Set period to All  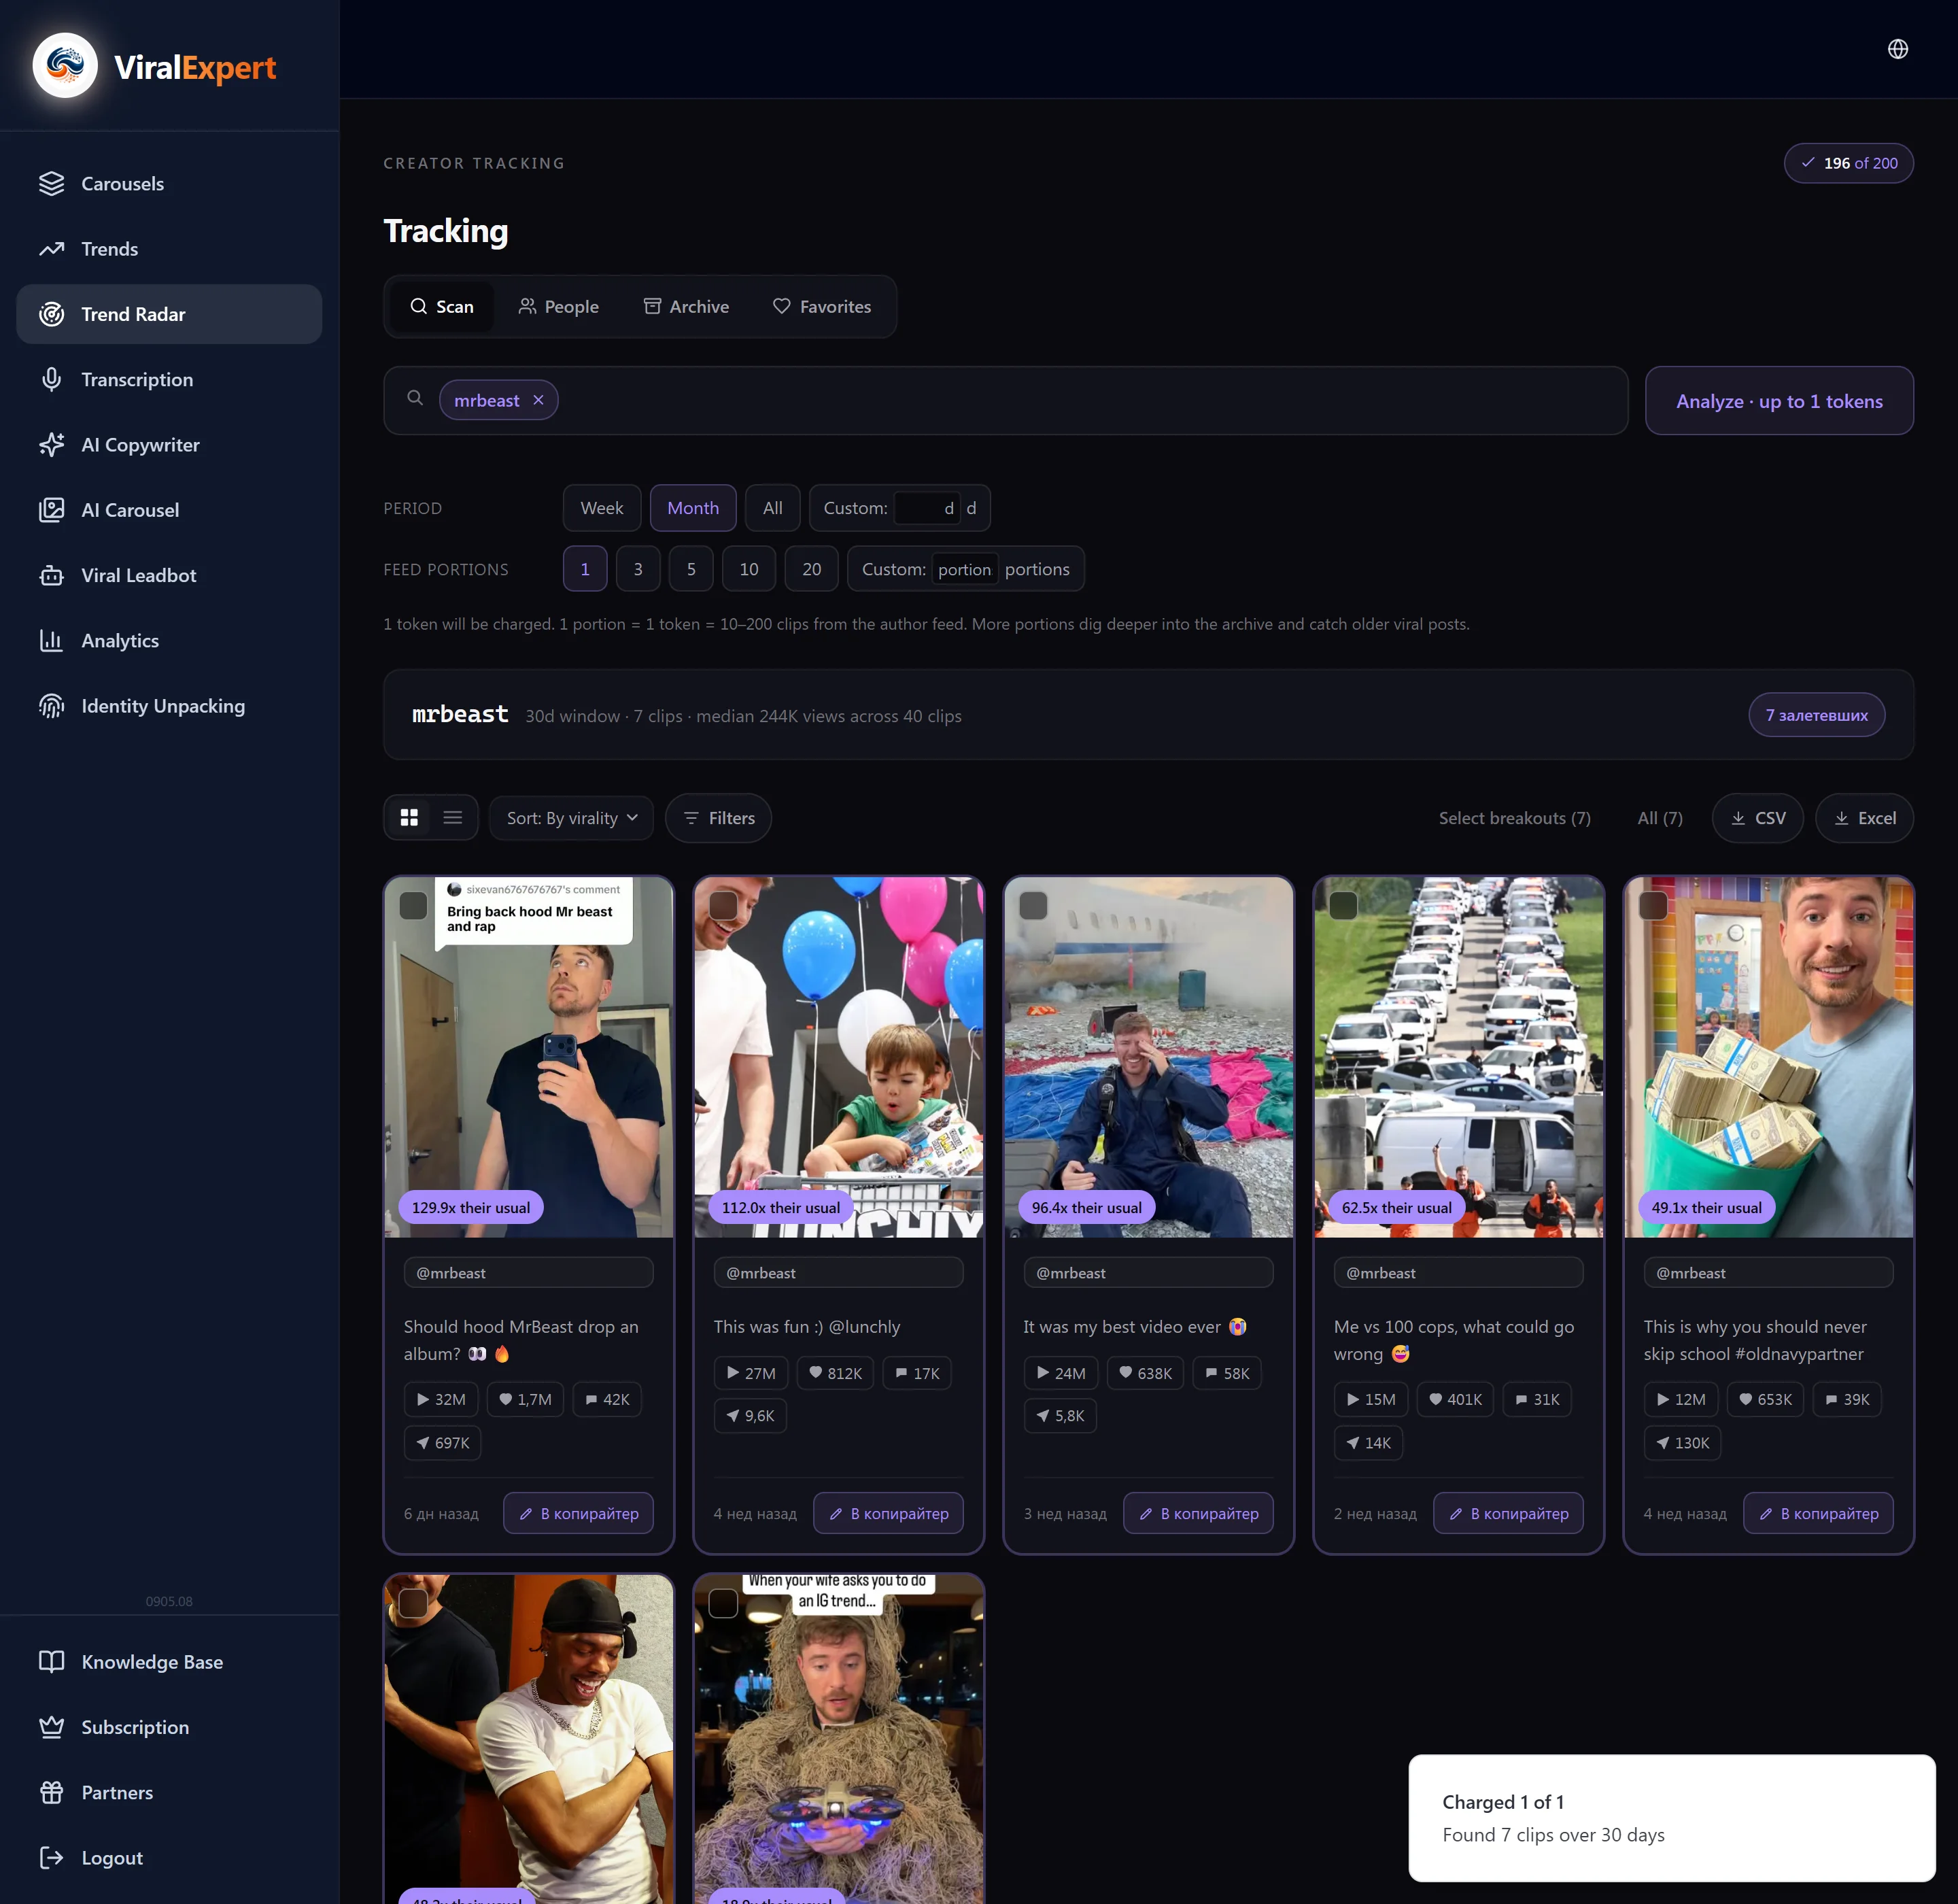[x=772, y=508]
